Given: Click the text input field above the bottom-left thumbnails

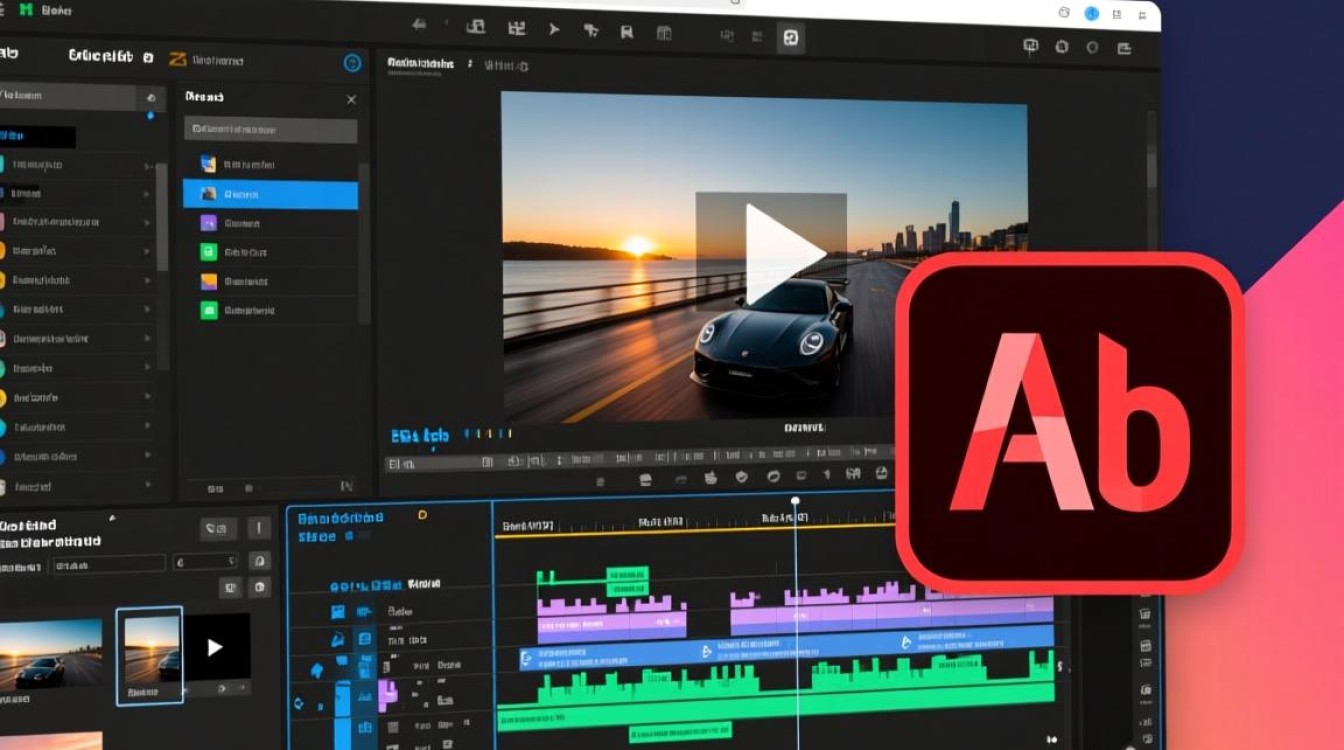Looking at the screenshot, I should pyautogui.click(x=107, y=564).
